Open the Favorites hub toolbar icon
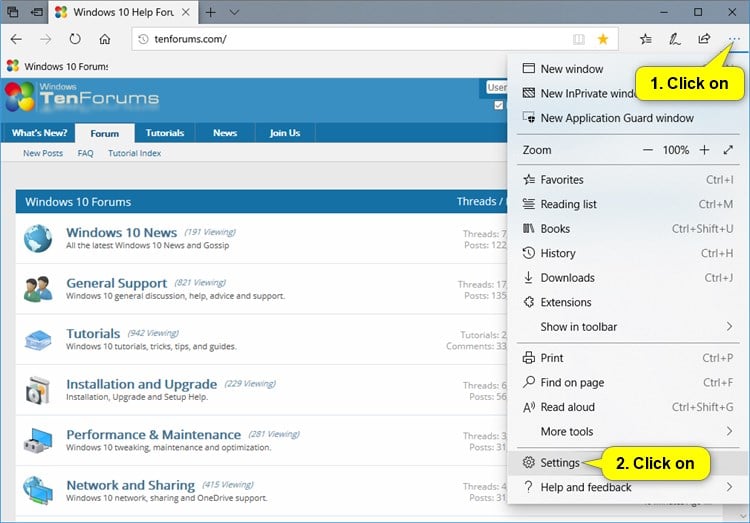 click(646, 39)
